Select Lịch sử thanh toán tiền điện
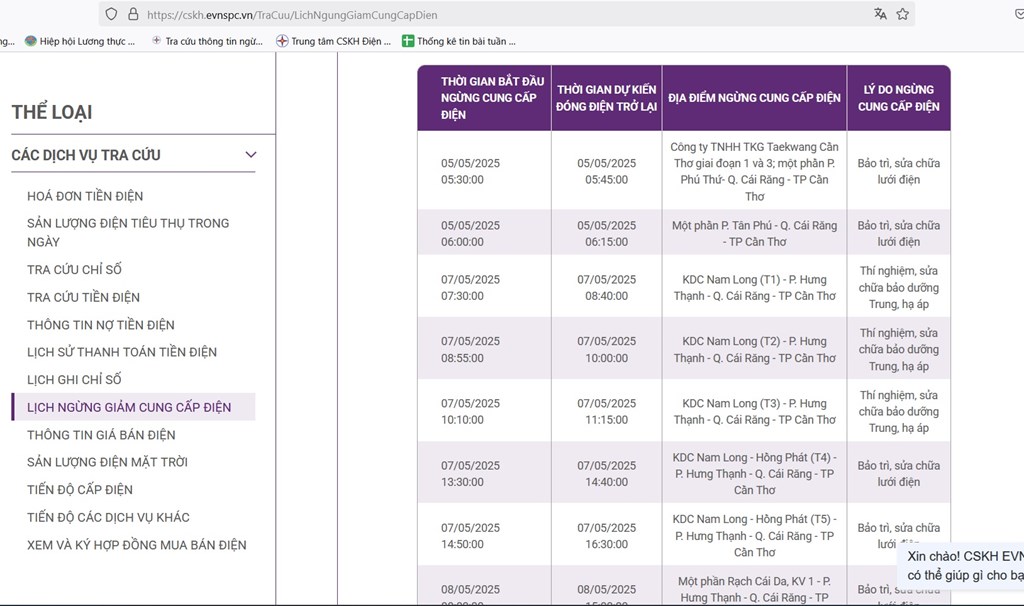 122,352
